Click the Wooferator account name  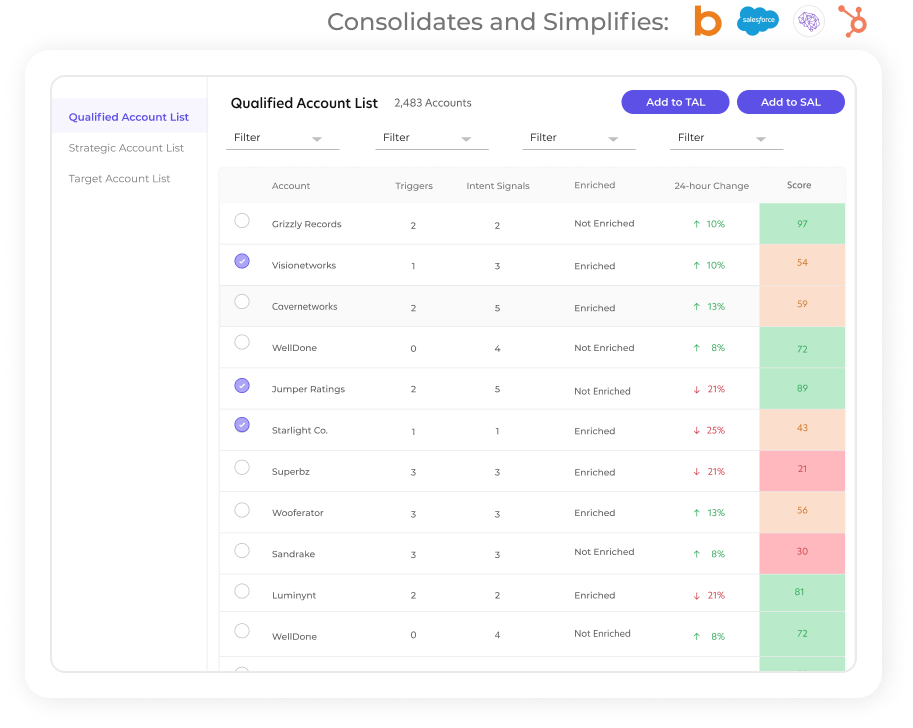[297, 513]
